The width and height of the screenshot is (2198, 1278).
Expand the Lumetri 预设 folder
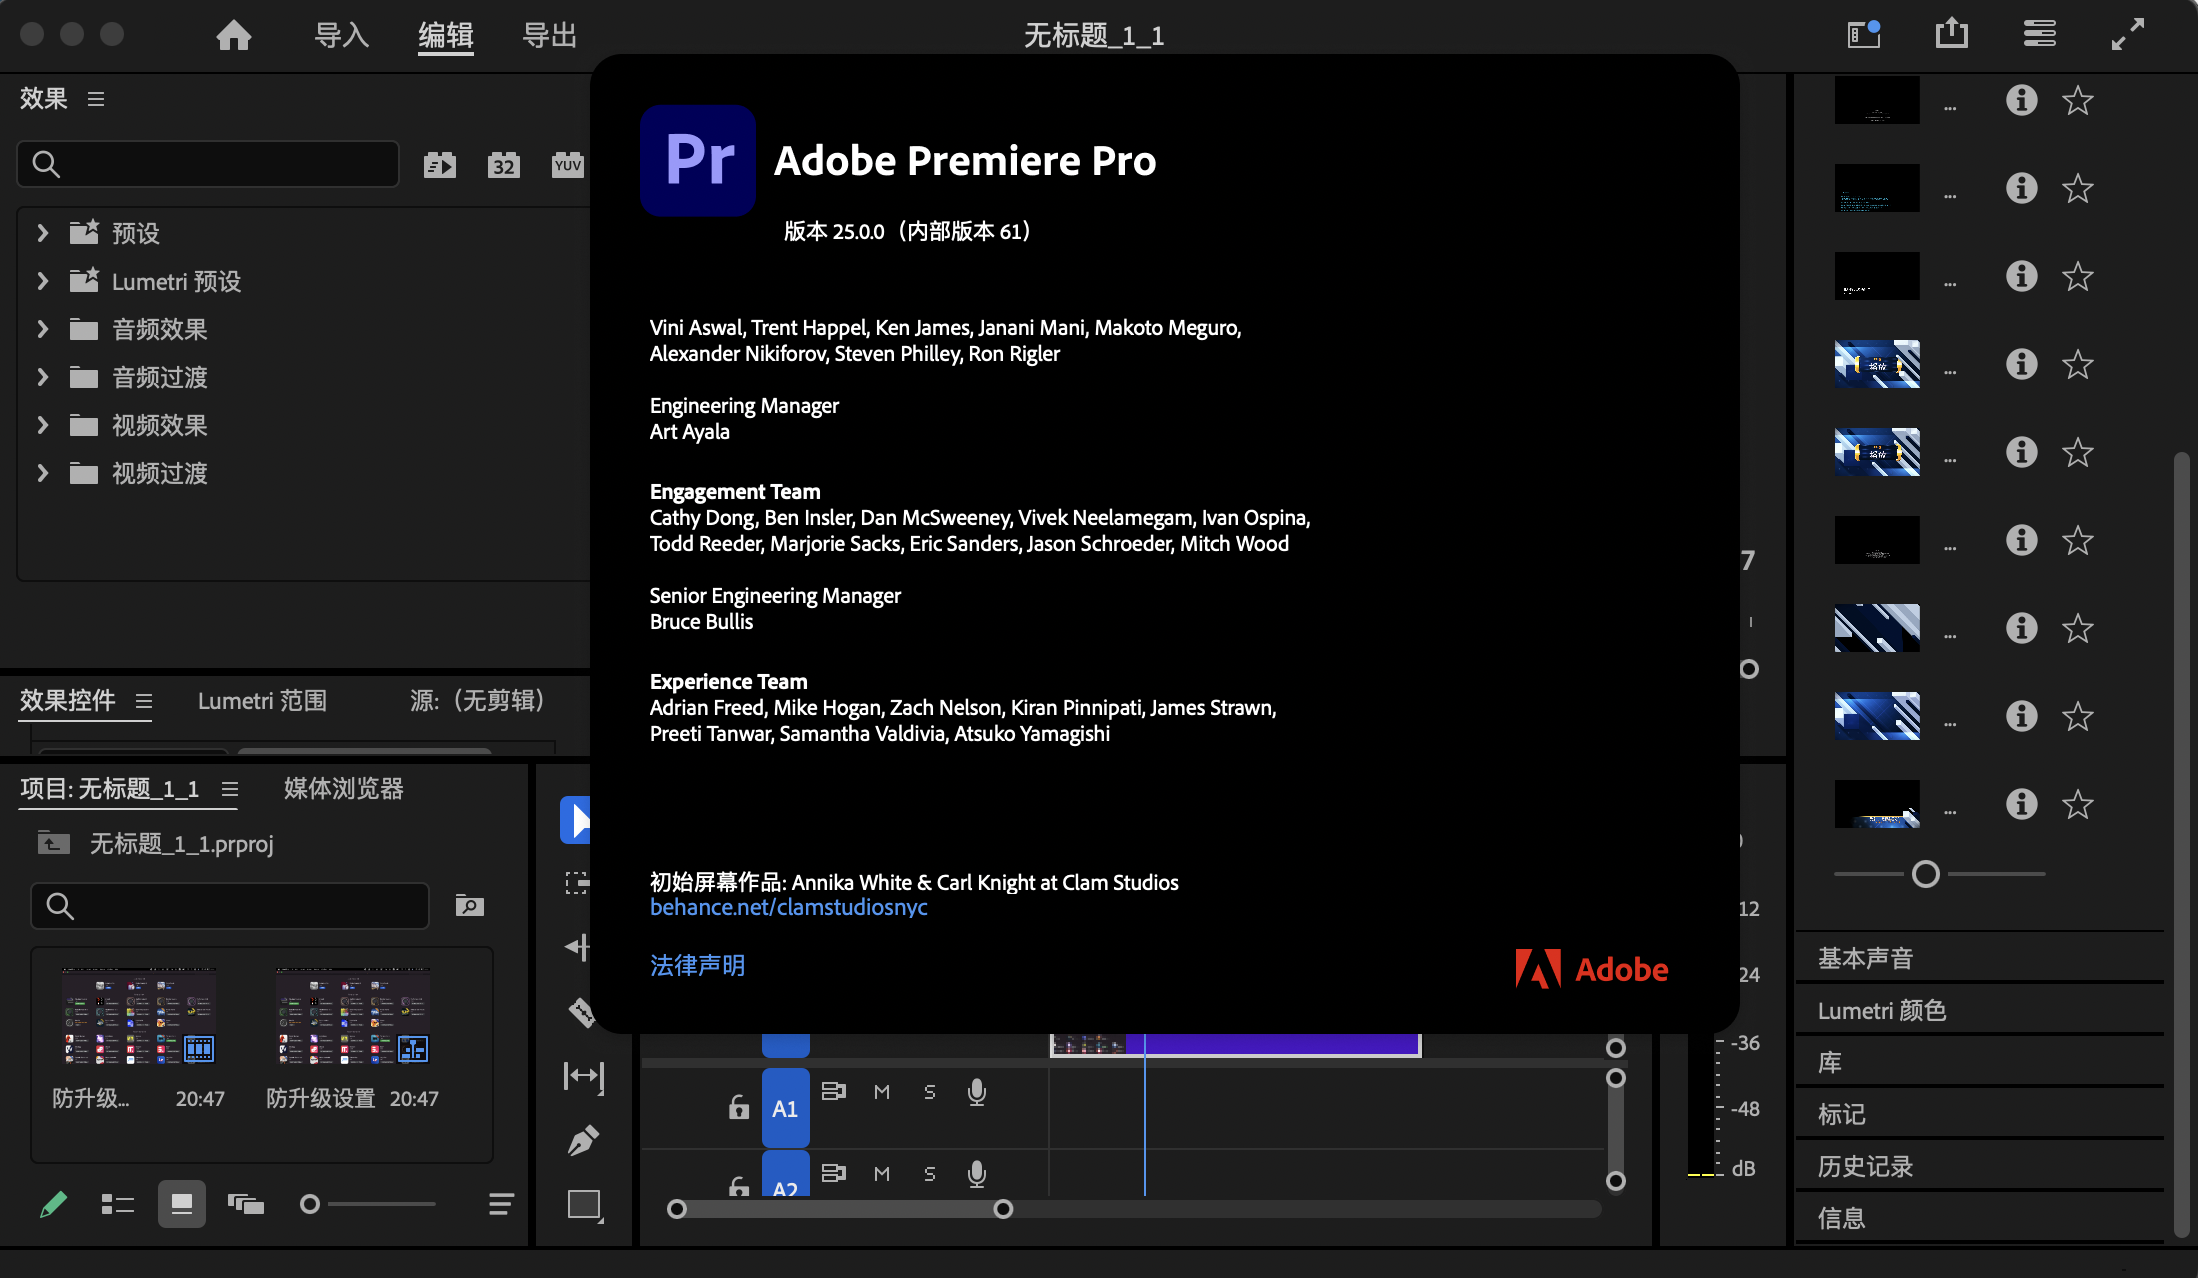pyautogui.click(x=42, y=281)
